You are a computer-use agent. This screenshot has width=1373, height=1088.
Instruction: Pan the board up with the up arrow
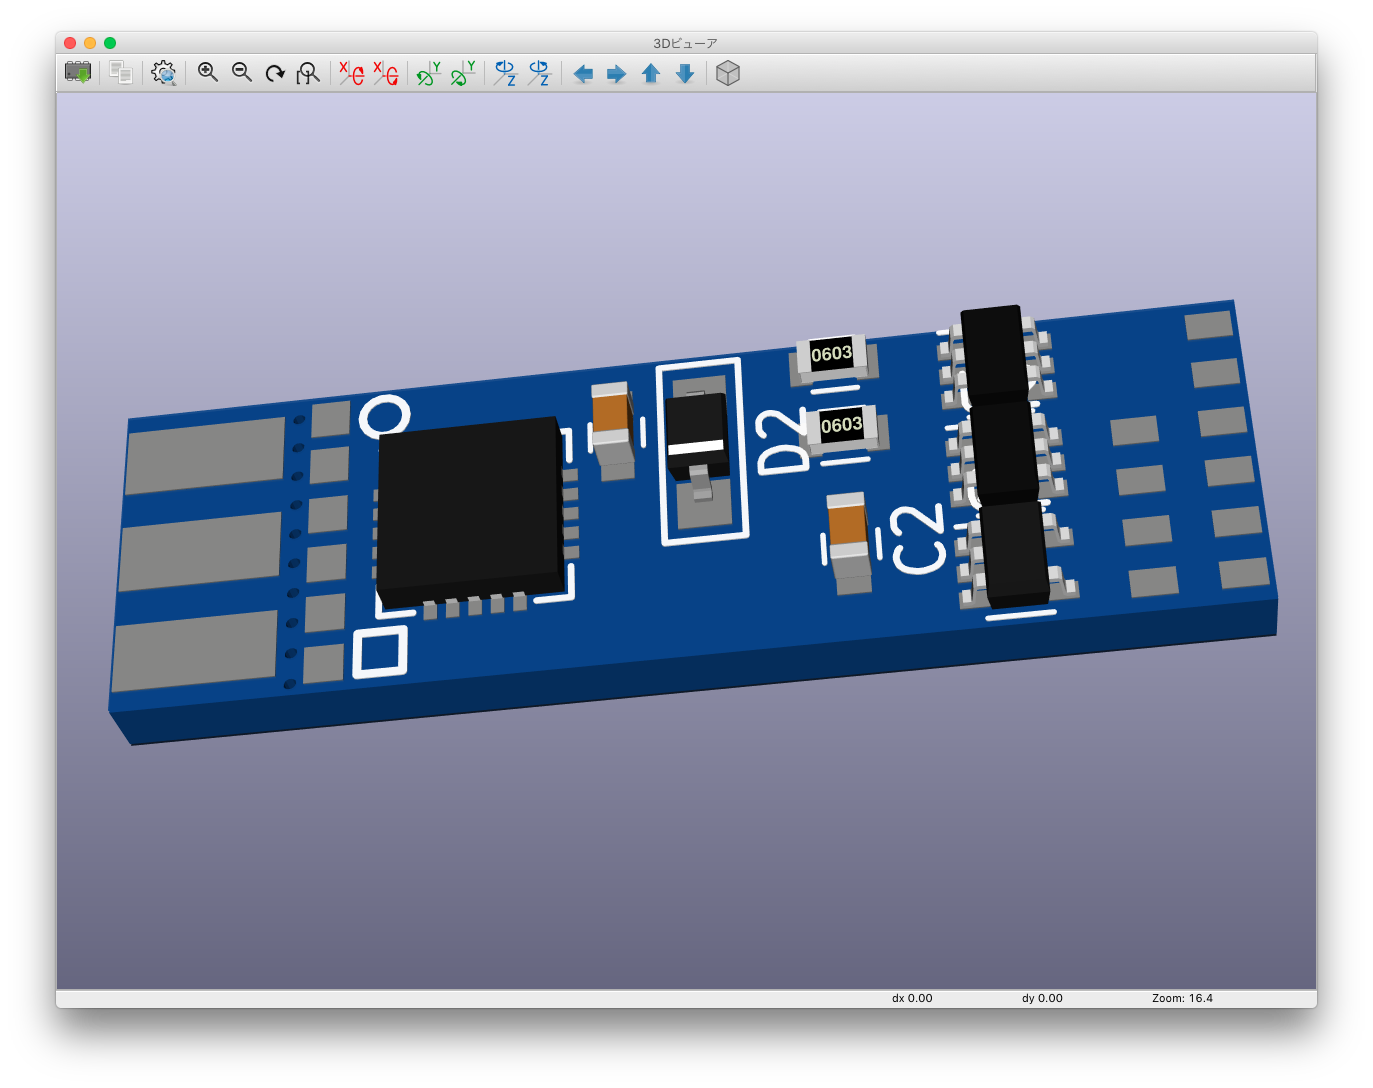(651, 74)
